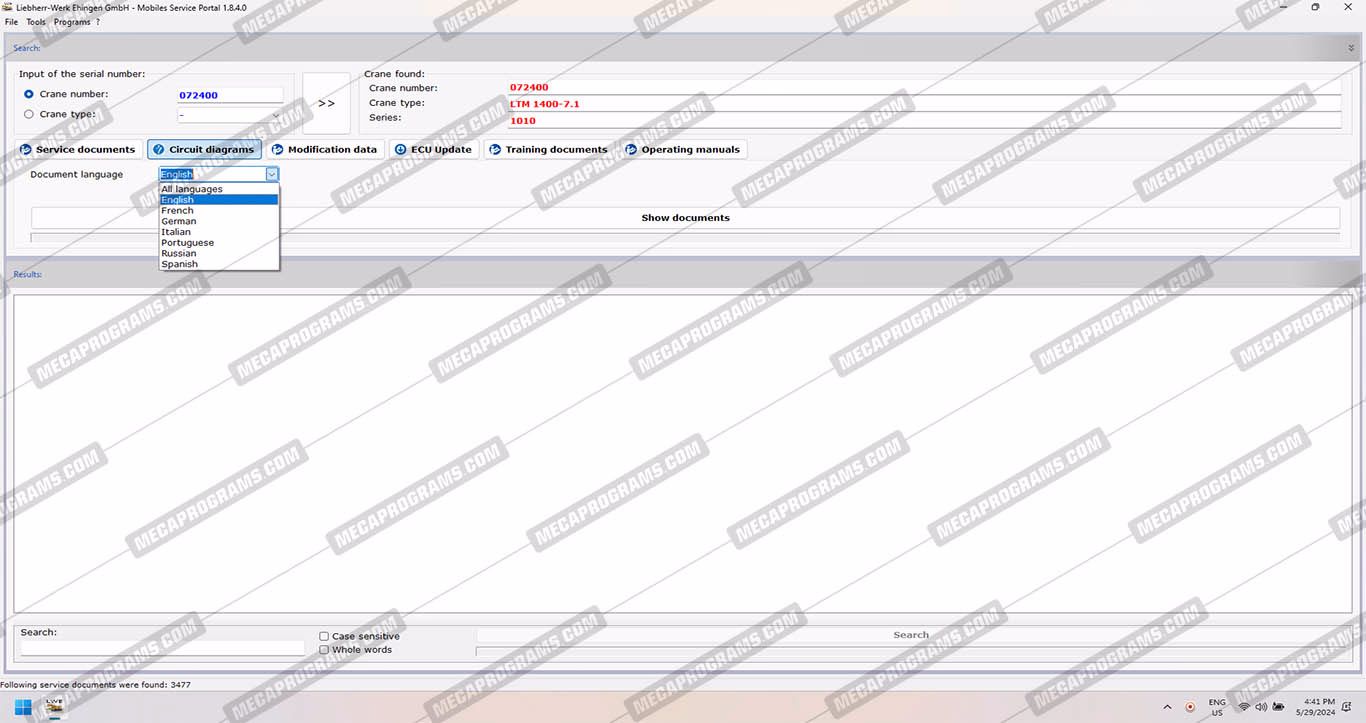Open the Modification data tab

324,150
